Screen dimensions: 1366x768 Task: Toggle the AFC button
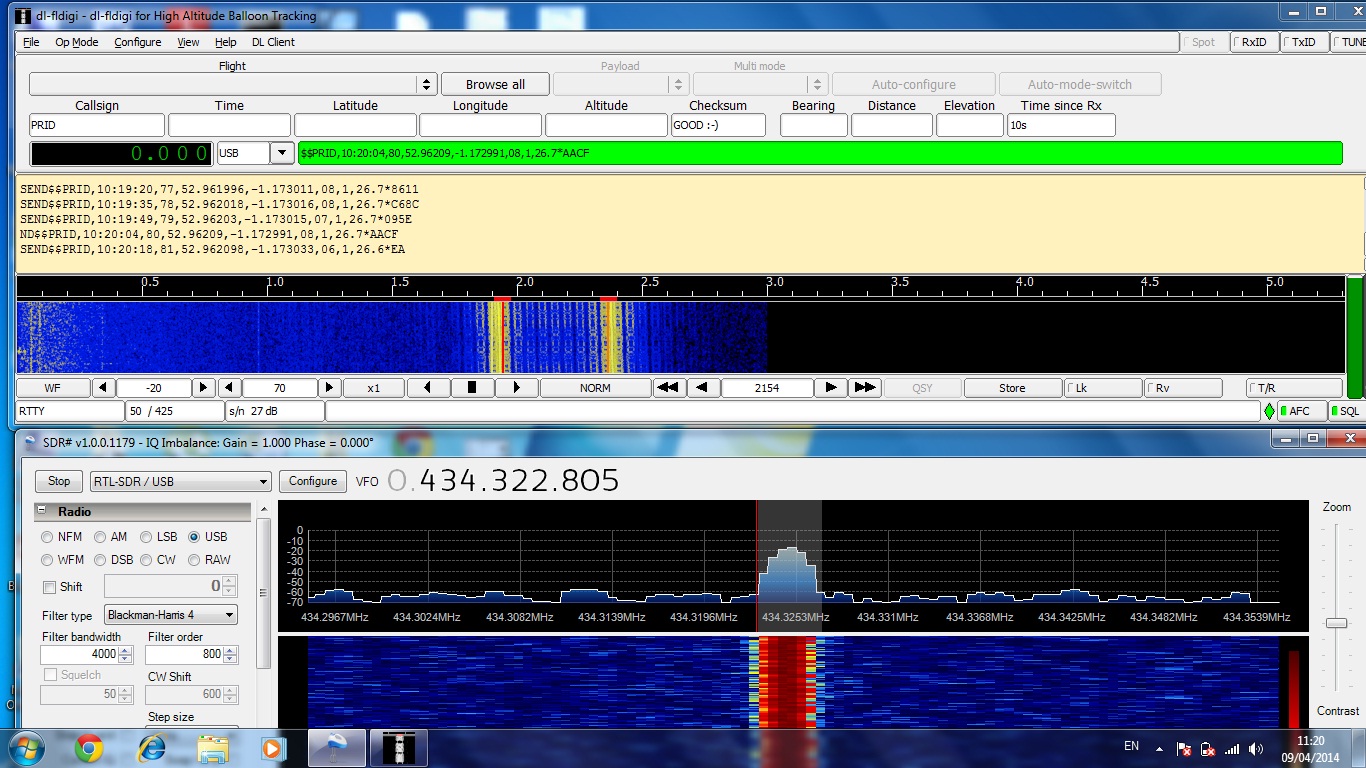pos(1298,411)
